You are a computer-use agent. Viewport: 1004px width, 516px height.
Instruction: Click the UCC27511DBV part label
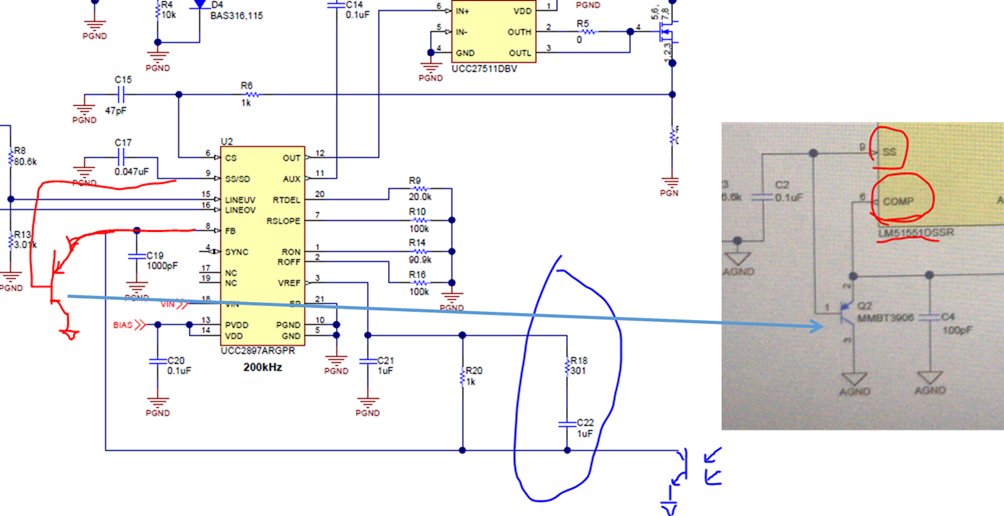(x=483, y=68)
